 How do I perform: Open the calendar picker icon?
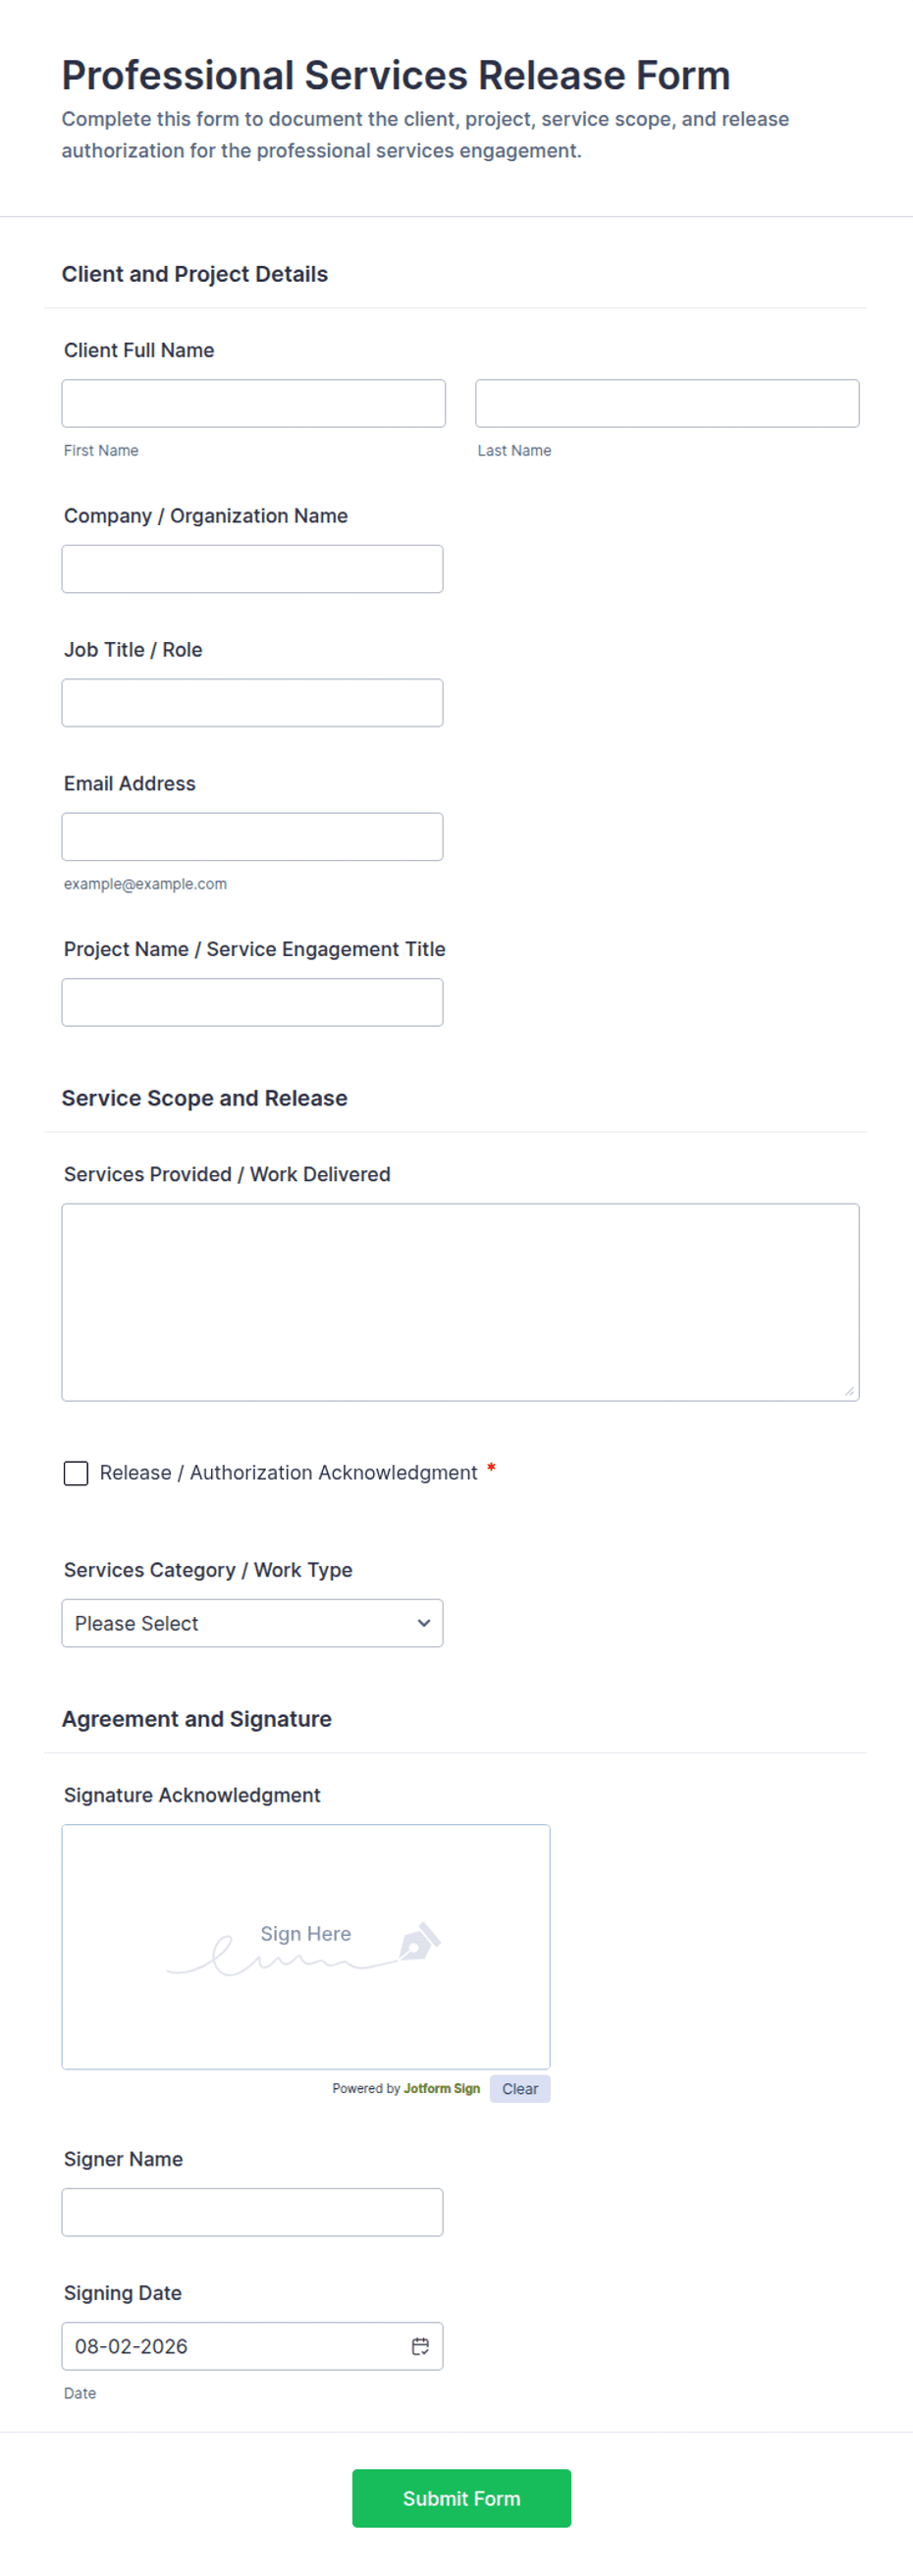click(x=420, y=2346)
